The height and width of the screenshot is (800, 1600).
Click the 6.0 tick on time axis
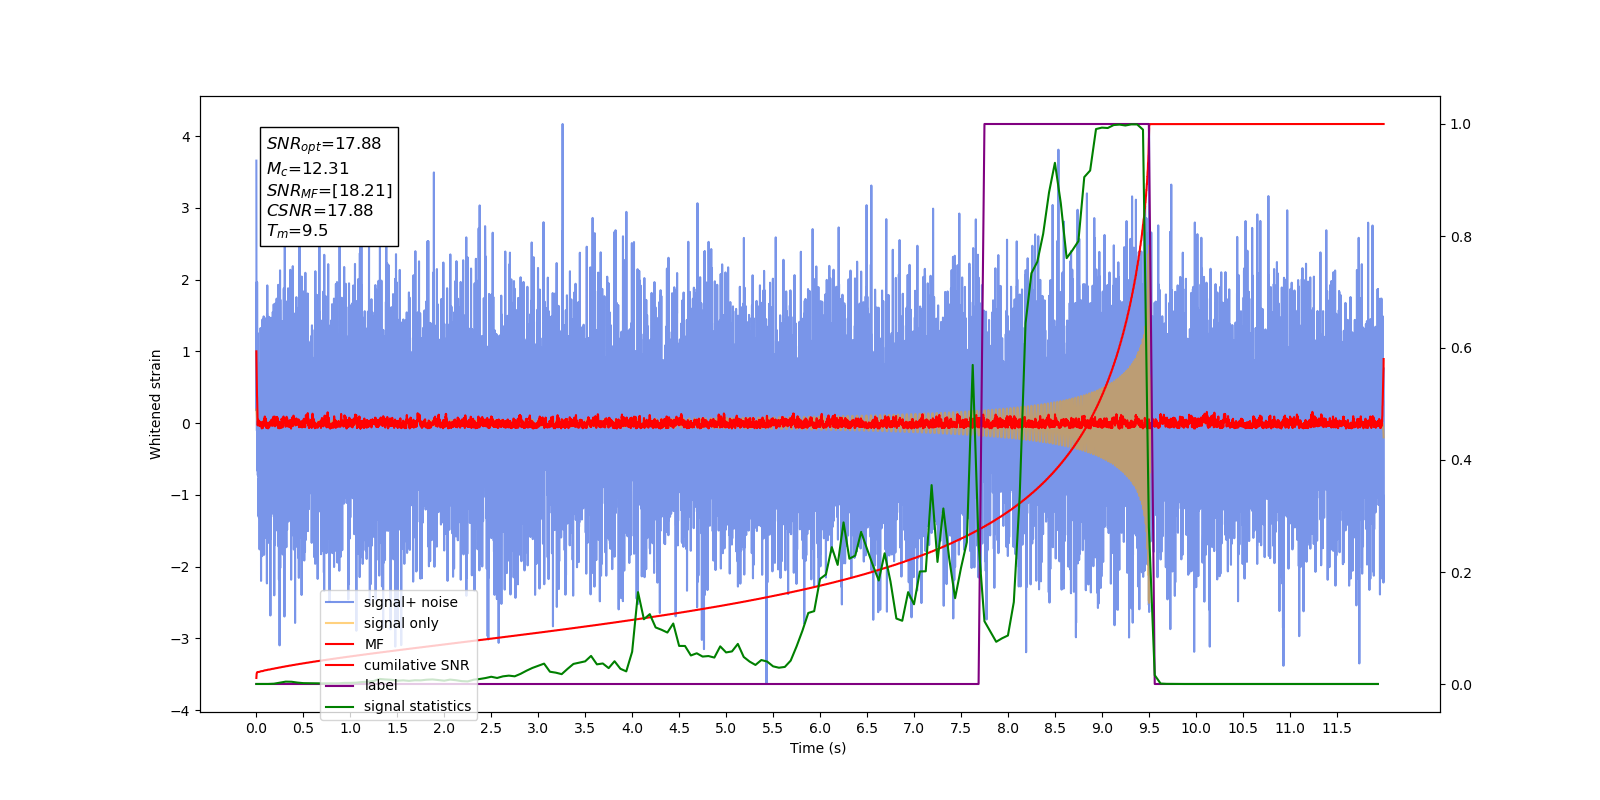(x=820, y=728)
